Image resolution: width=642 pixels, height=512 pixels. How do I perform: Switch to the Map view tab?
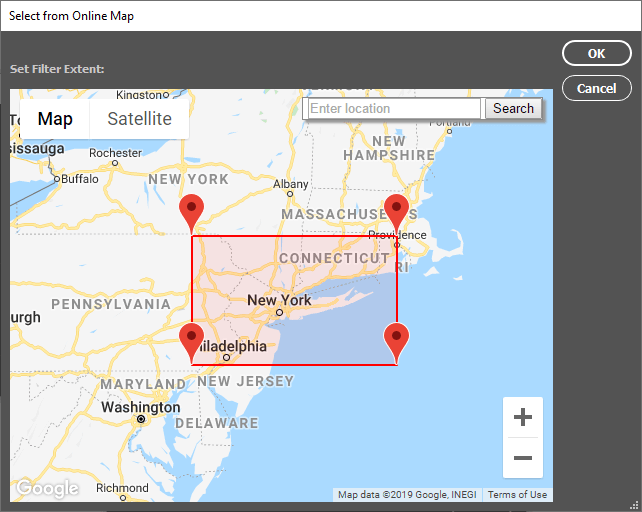[x=55, y=119]
